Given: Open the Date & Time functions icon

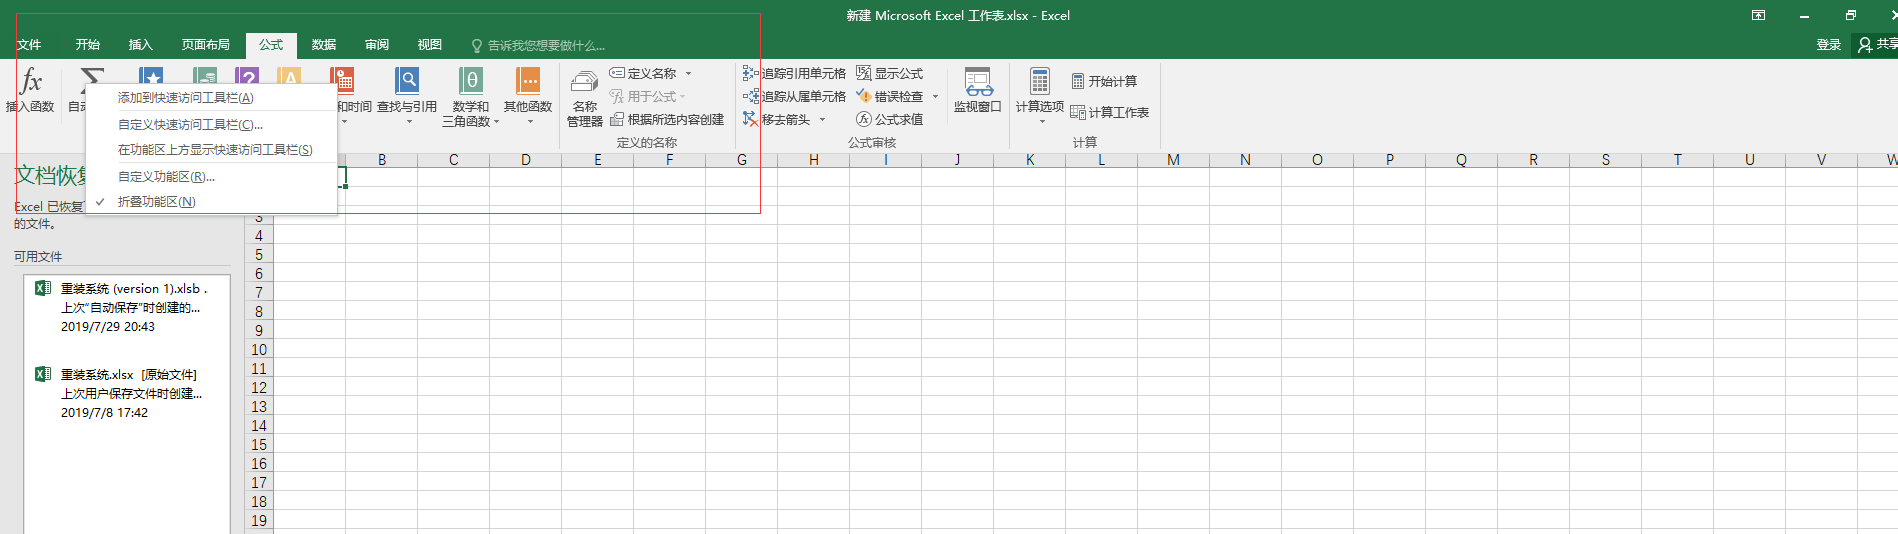Looking at the screenshot, I should click(342, 79).
